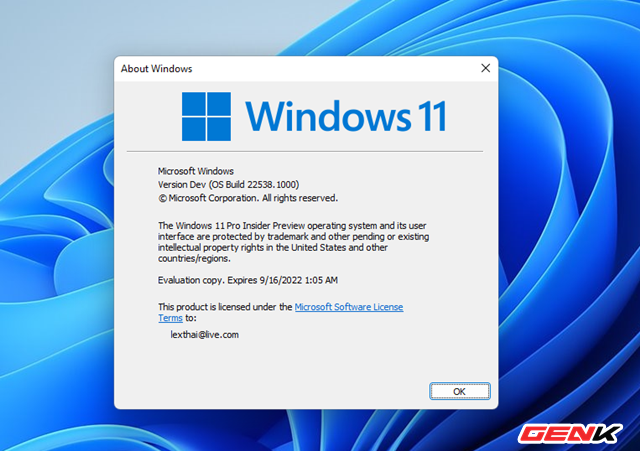This screenshot has width=640, height=451.
Task: Open the Microsoft Software License link
Action: [349, 307]
